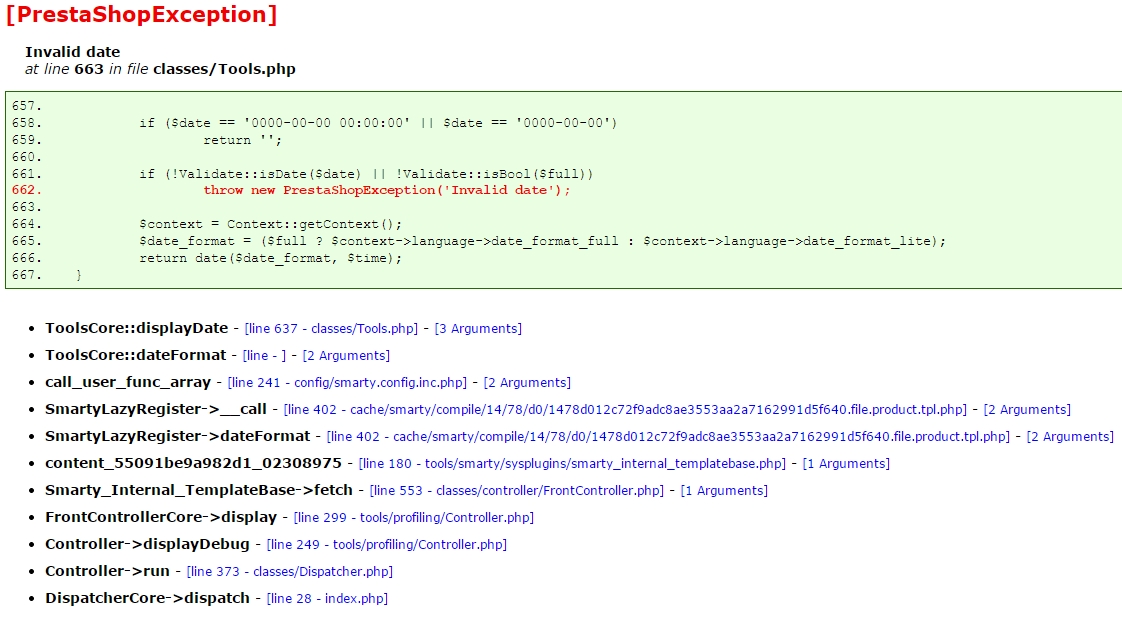Click the PrestaShopException heading
This screenshot has width=1122, height=638.
(x=141, y=14)
